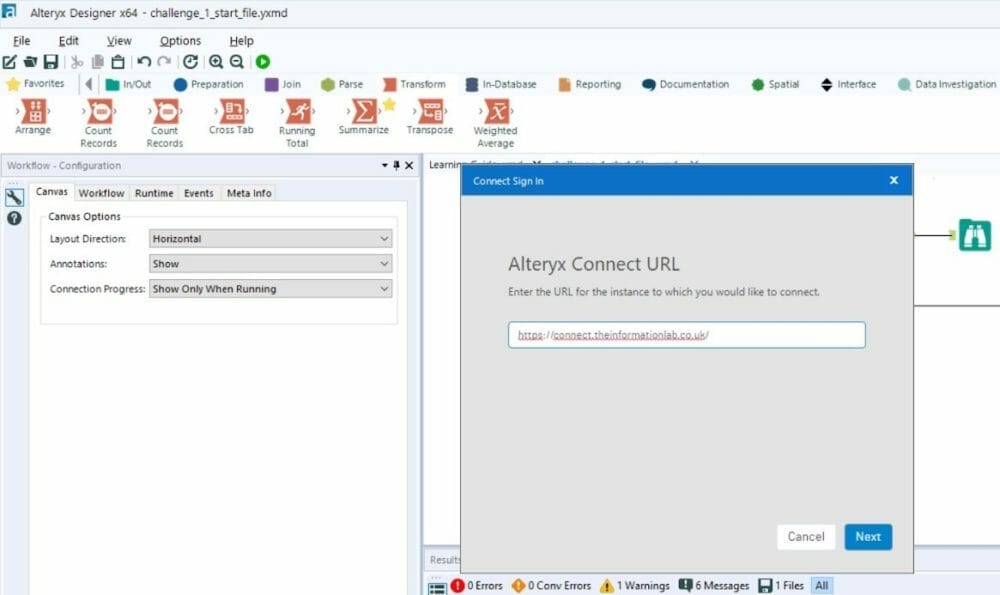Image resolution: width=1000 pixels, height=595 pixels.
Task: Filter results by 1 Files
Action: [781, 585]
